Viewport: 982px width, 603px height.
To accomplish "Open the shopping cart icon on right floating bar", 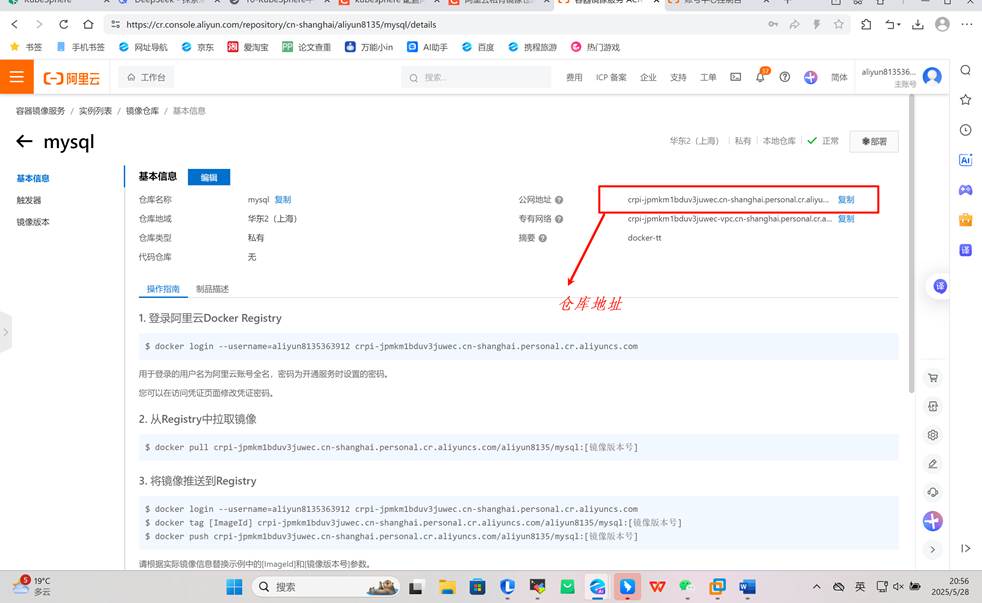I will point(933,378).
